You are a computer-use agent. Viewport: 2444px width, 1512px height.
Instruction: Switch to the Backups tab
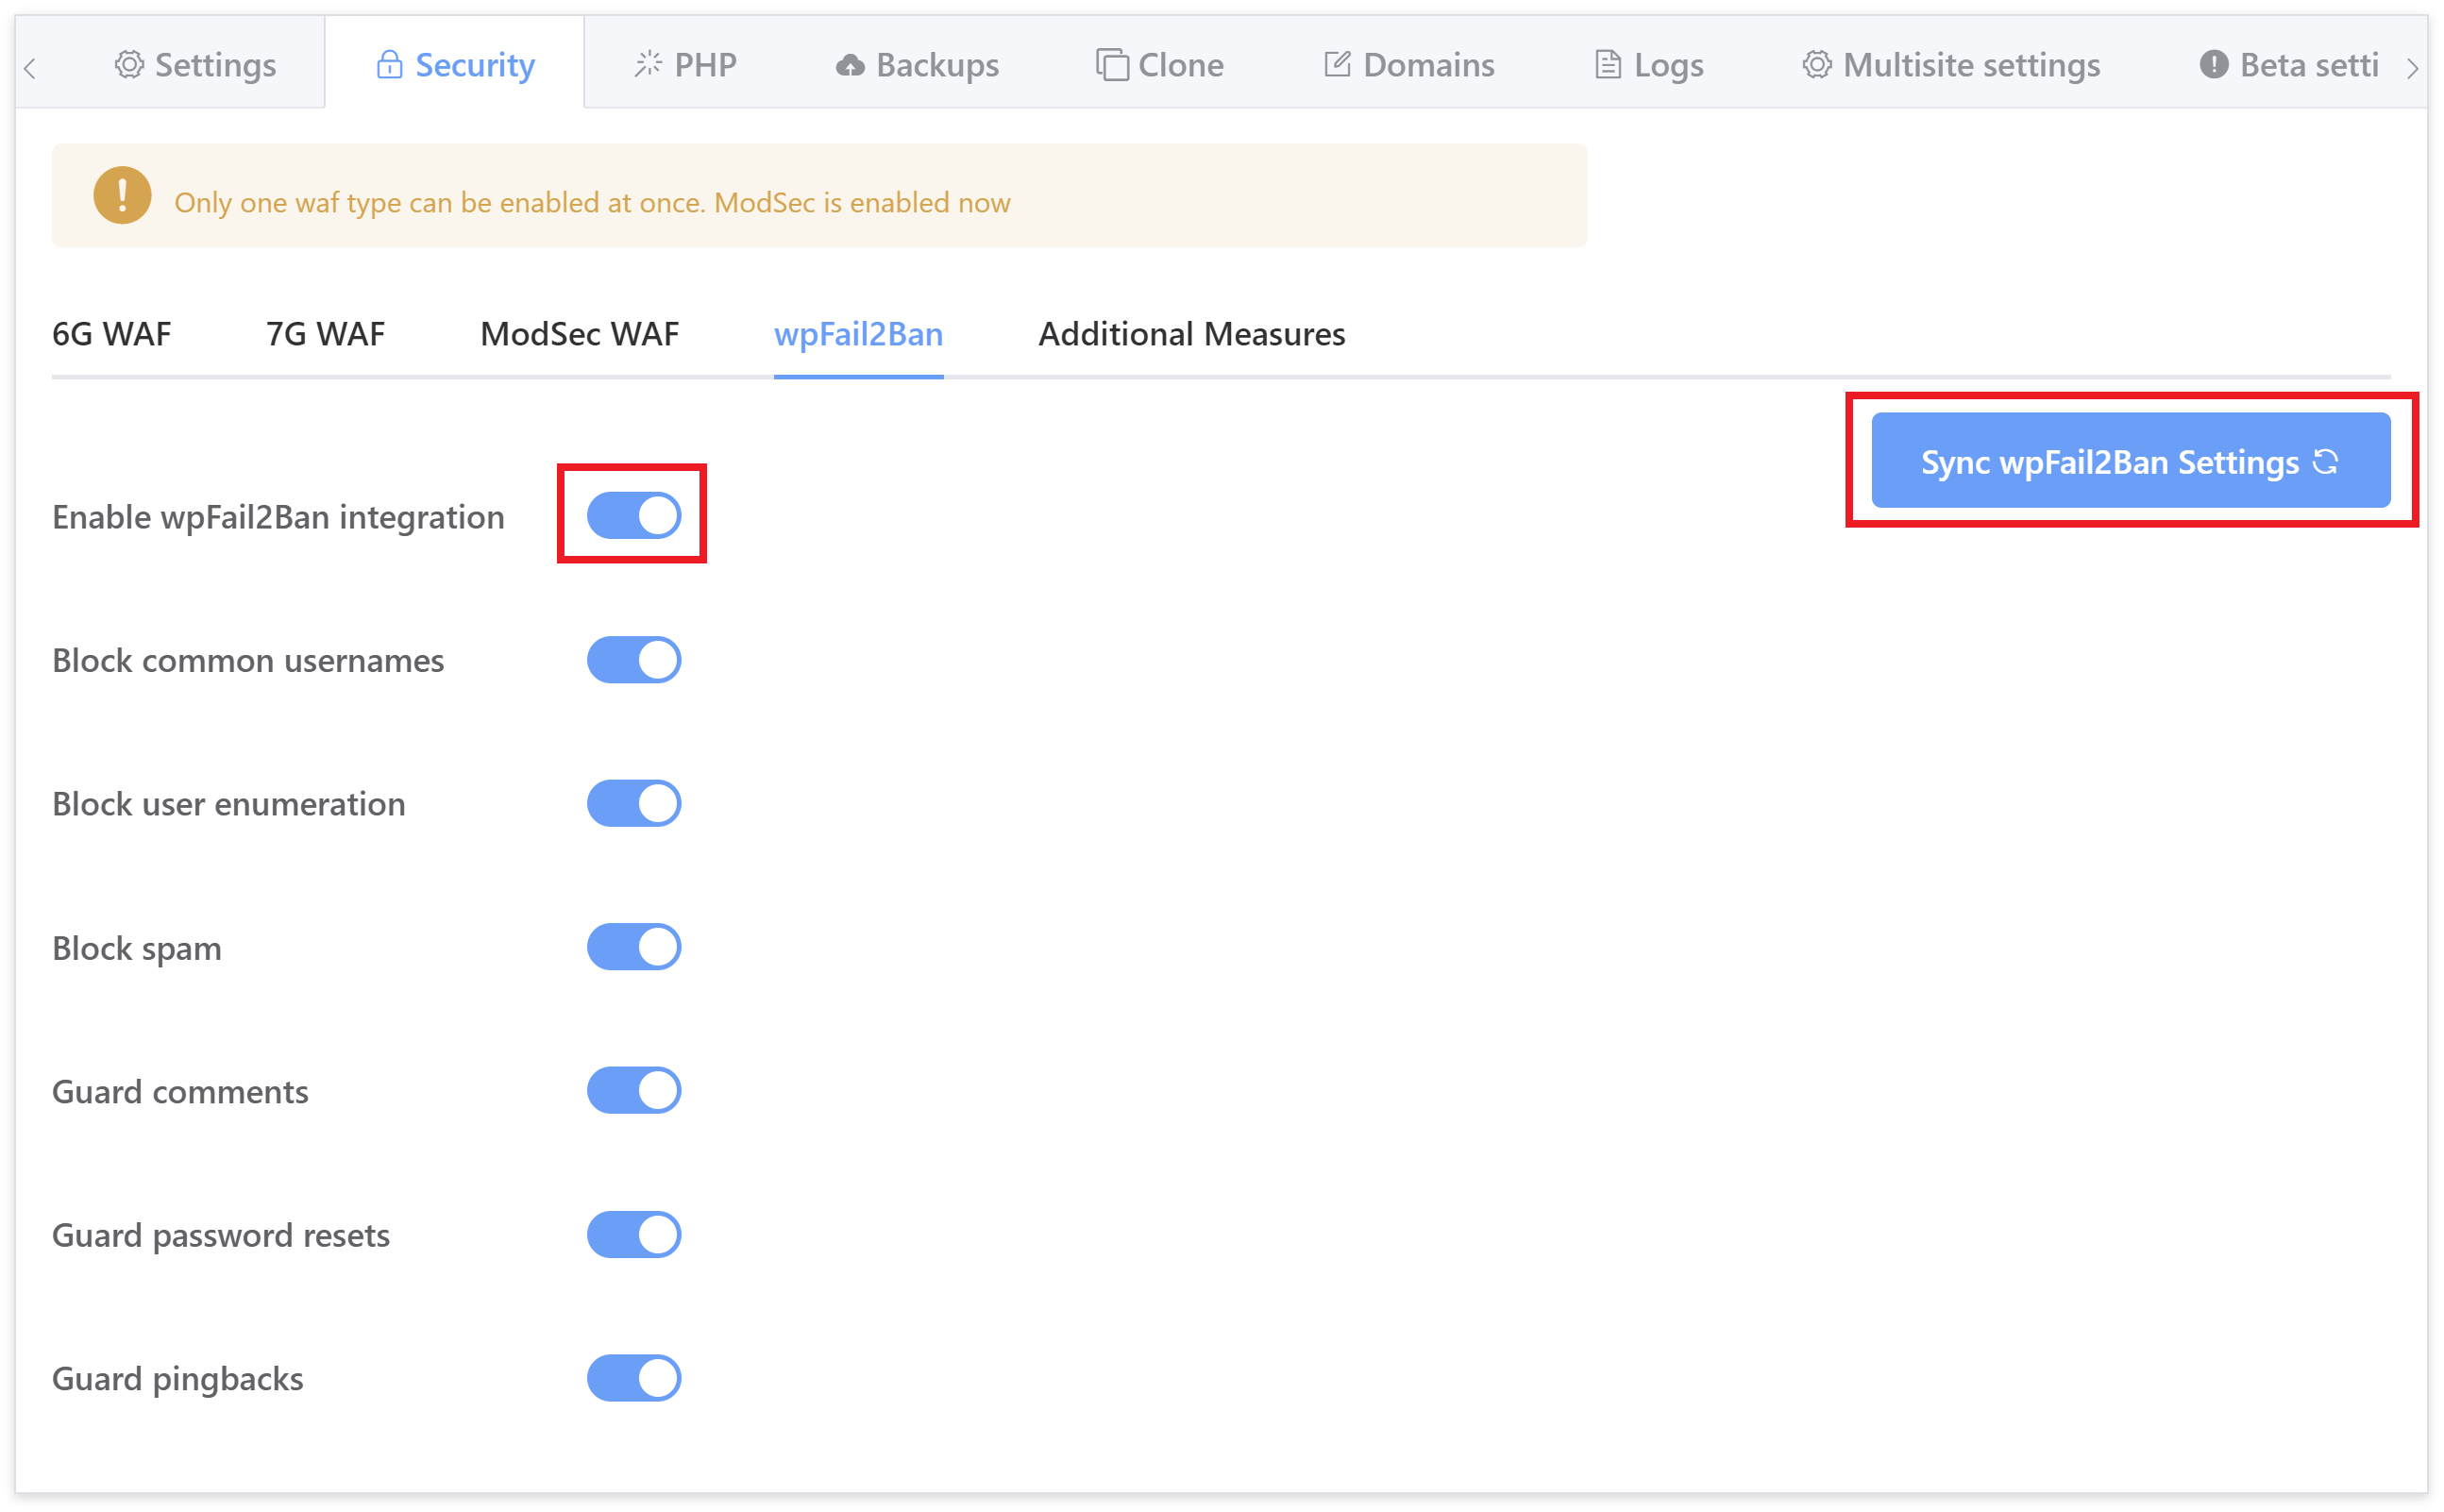click(917, 65)
